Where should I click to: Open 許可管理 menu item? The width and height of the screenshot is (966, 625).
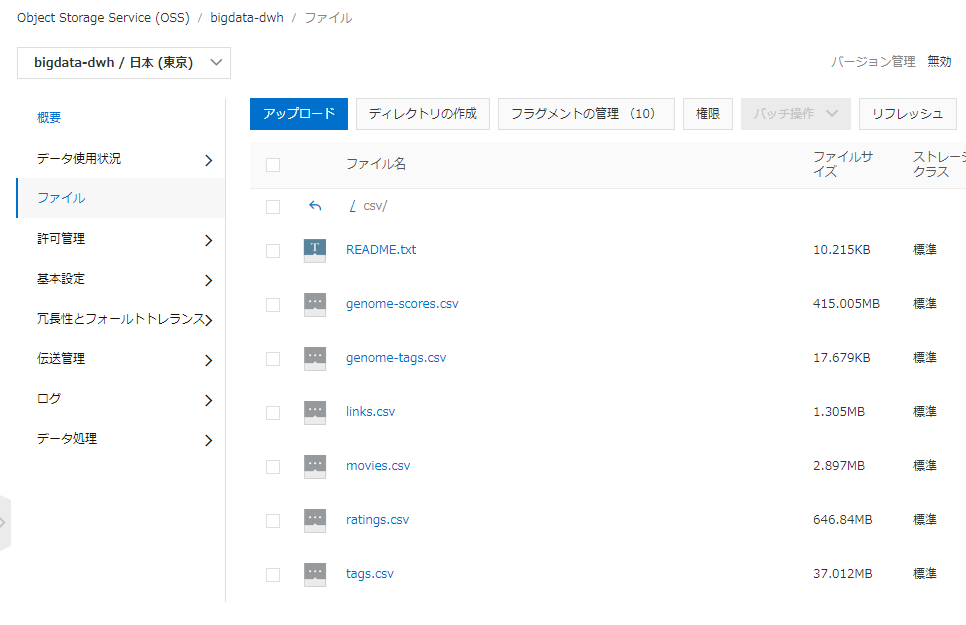(61, 239)
